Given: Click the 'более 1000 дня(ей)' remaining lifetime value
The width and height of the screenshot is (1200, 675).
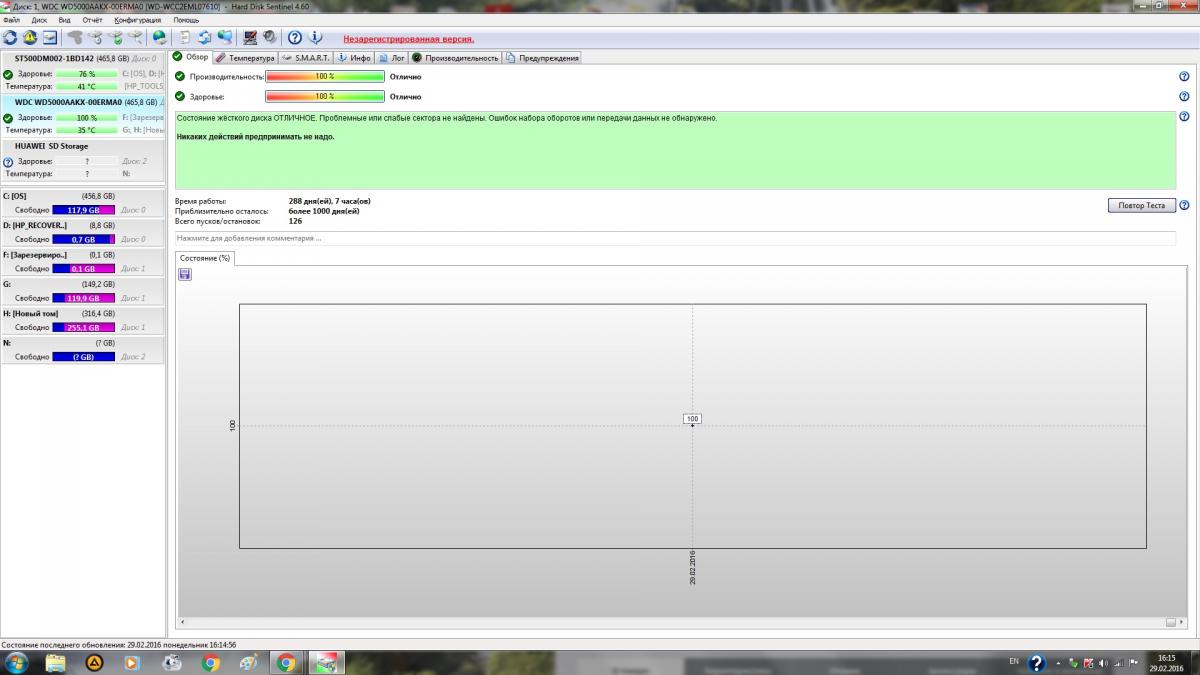Looking at the screenshot, I should click(x=323, y=211).
